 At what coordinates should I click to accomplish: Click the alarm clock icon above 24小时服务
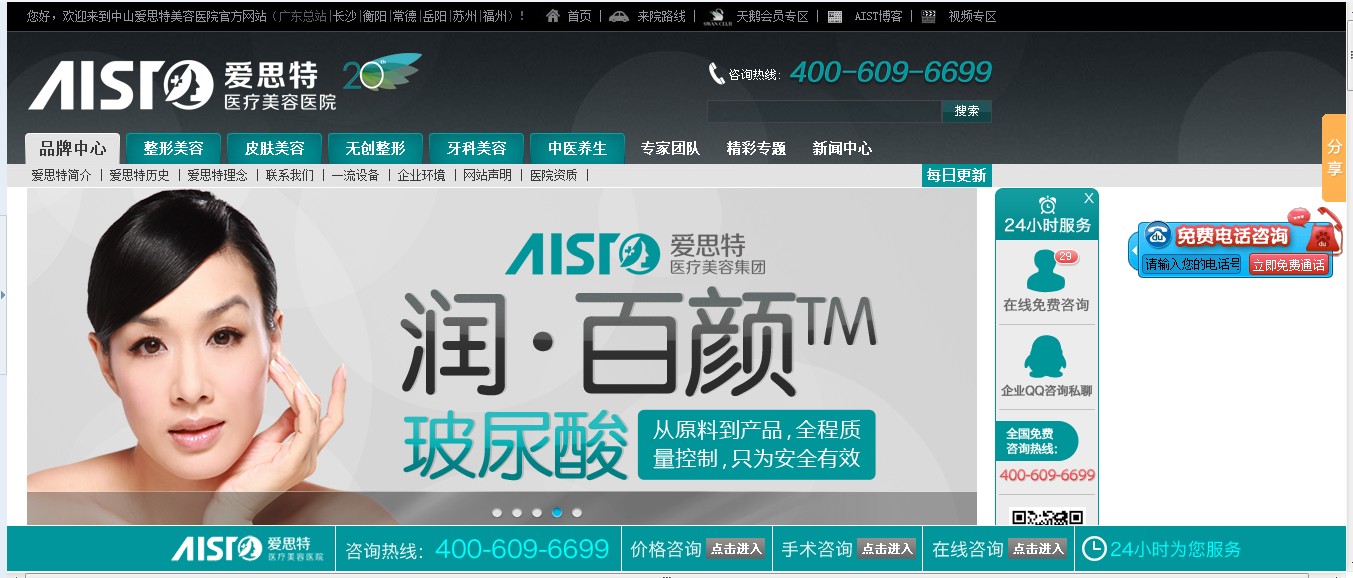(1047, 205)
